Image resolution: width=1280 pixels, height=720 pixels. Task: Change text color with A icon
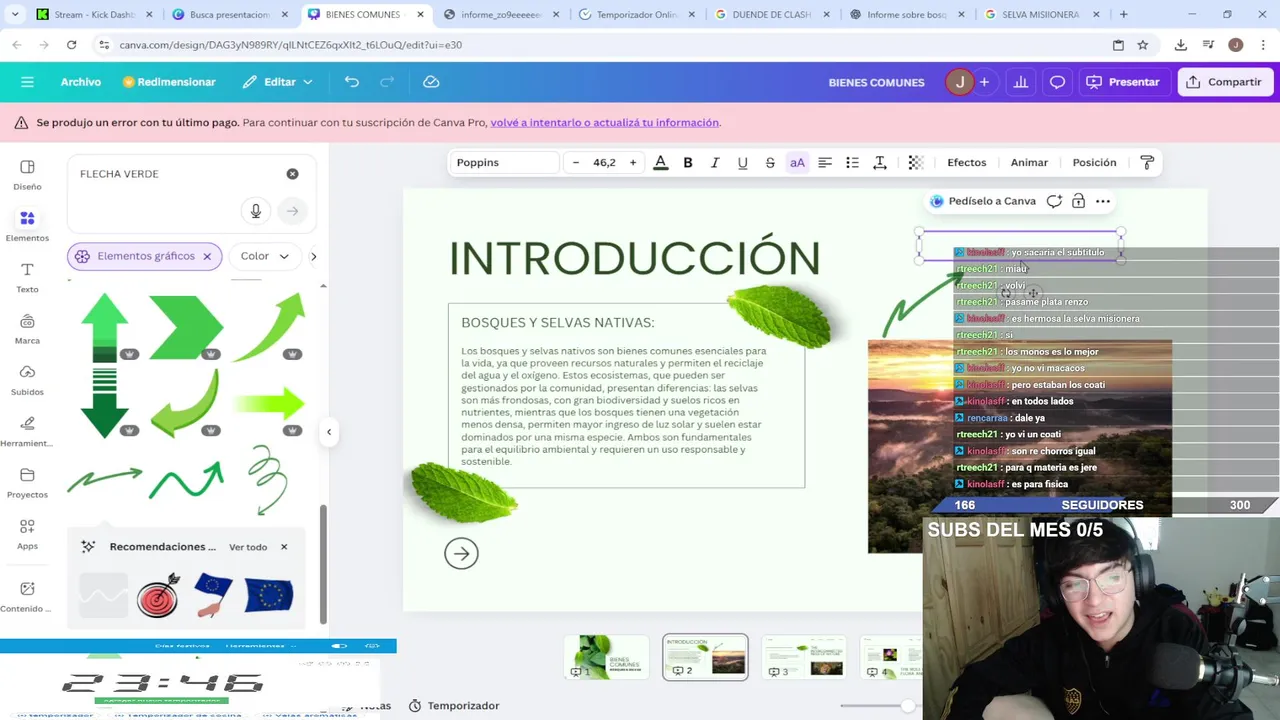coord(660,162)
